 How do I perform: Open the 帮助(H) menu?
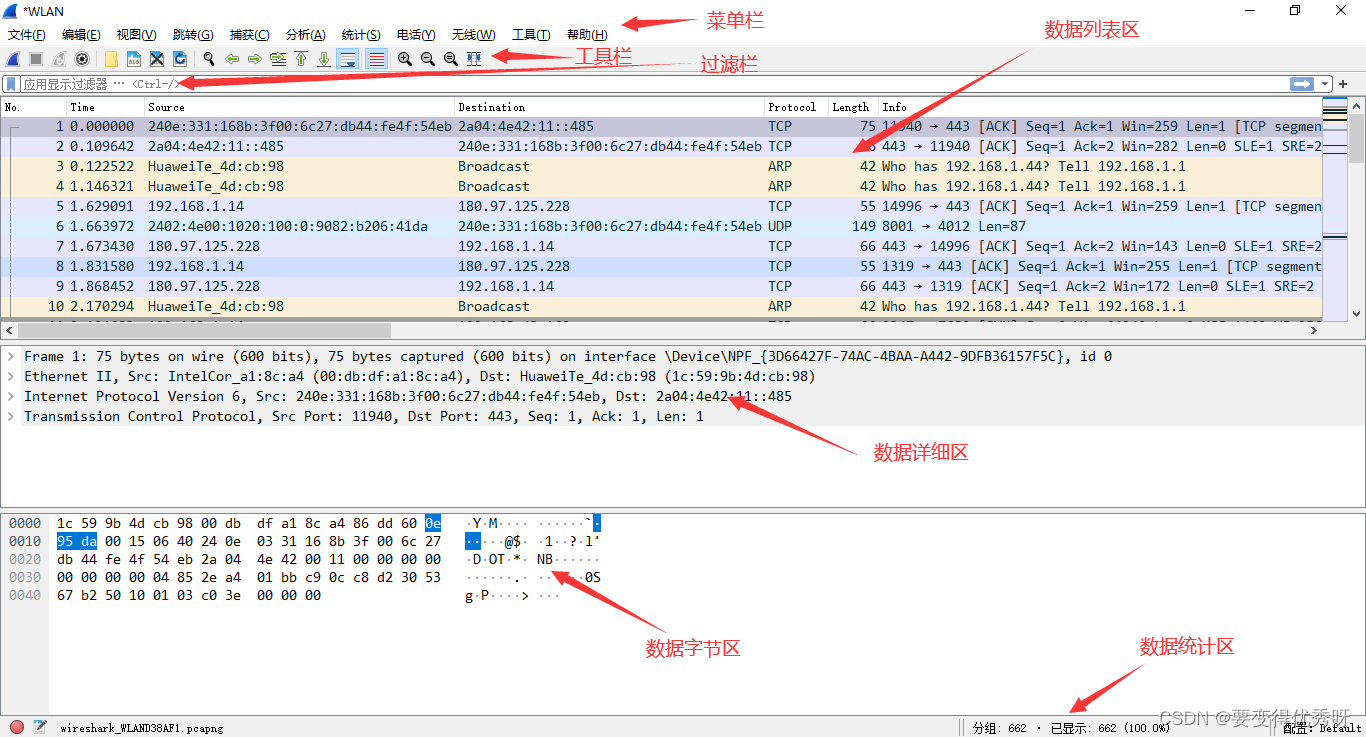pos(587,35)
